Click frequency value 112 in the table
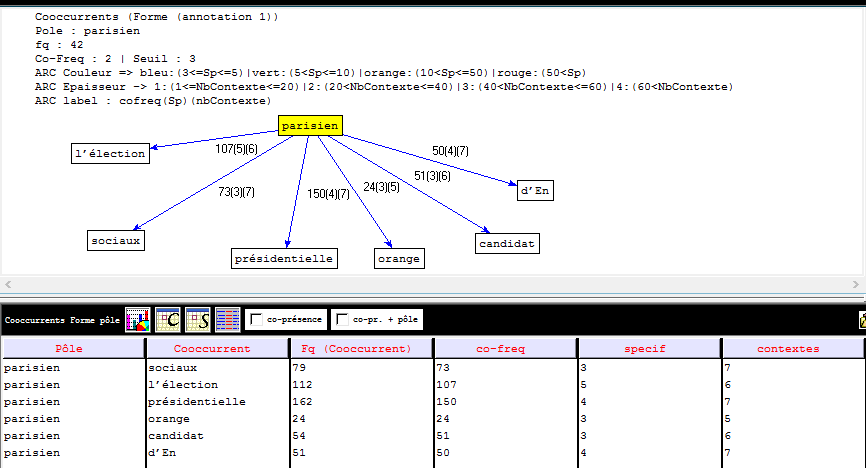 (302, 385)
